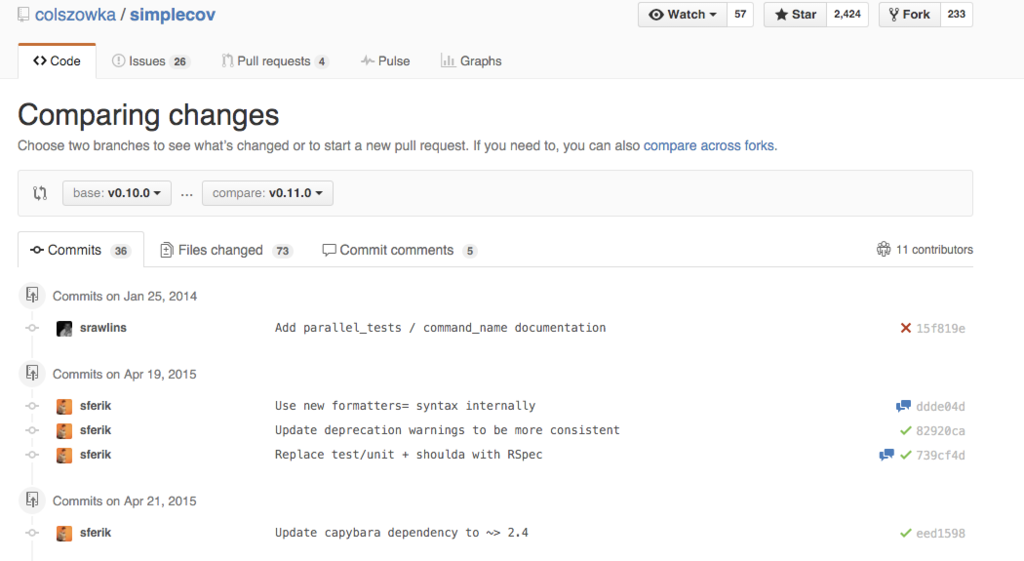
Task: Open the base: v0.10.0 branch dropdown
Action: pos(117,193)
